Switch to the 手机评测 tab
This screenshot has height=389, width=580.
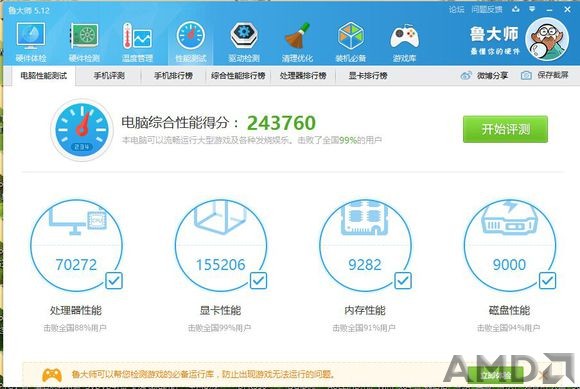pyautogui.click(x=109, y=76)
